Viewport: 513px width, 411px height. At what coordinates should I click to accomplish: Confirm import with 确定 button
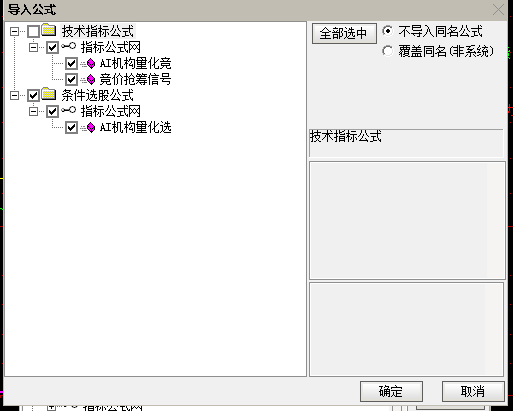coord(391,391)
